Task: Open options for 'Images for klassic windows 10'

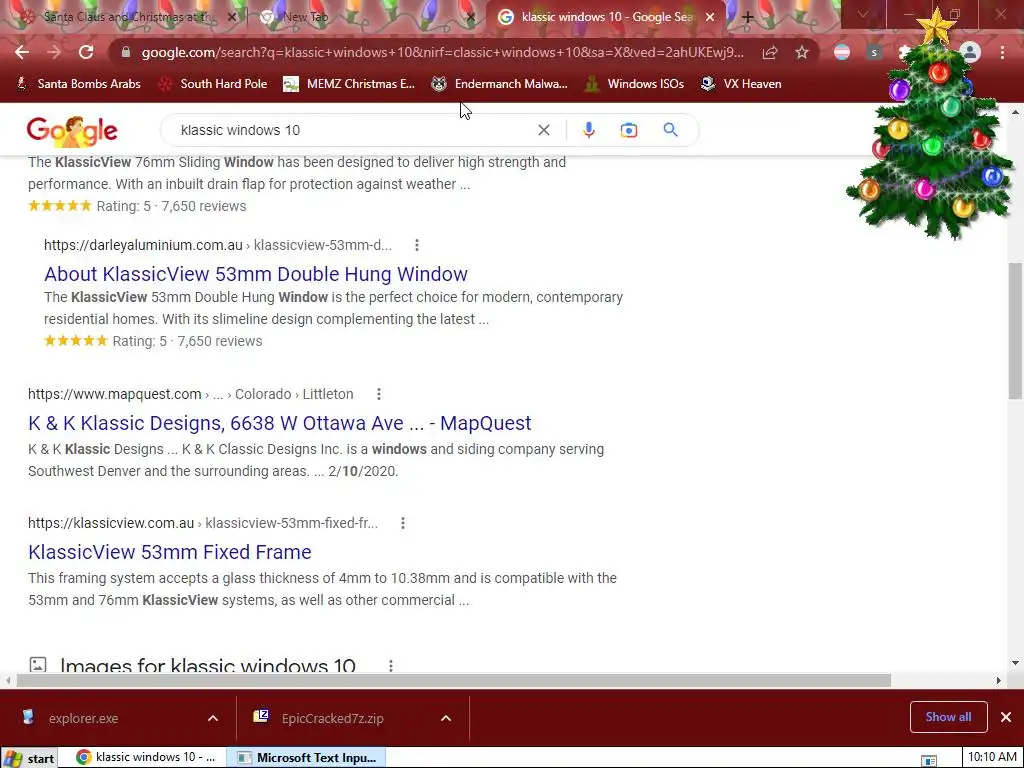Action: (391, 665)
